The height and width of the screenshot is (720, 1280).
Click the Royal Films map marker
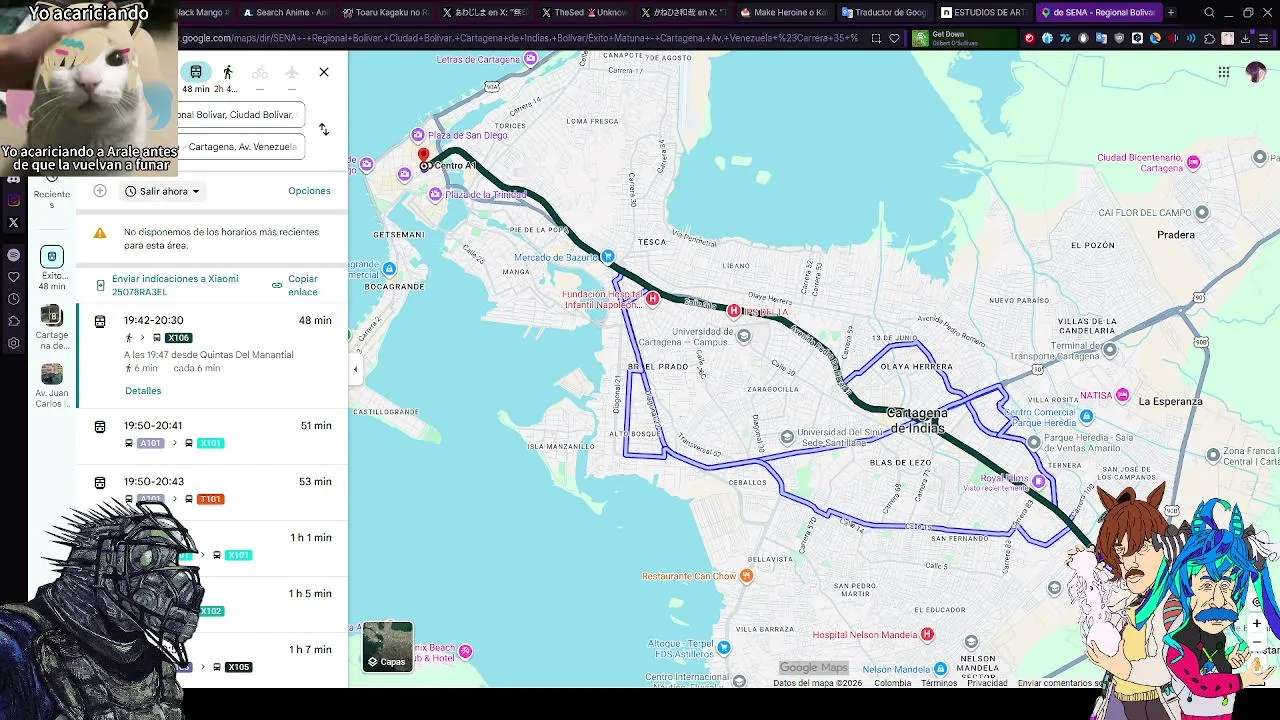click(1038, 482)
